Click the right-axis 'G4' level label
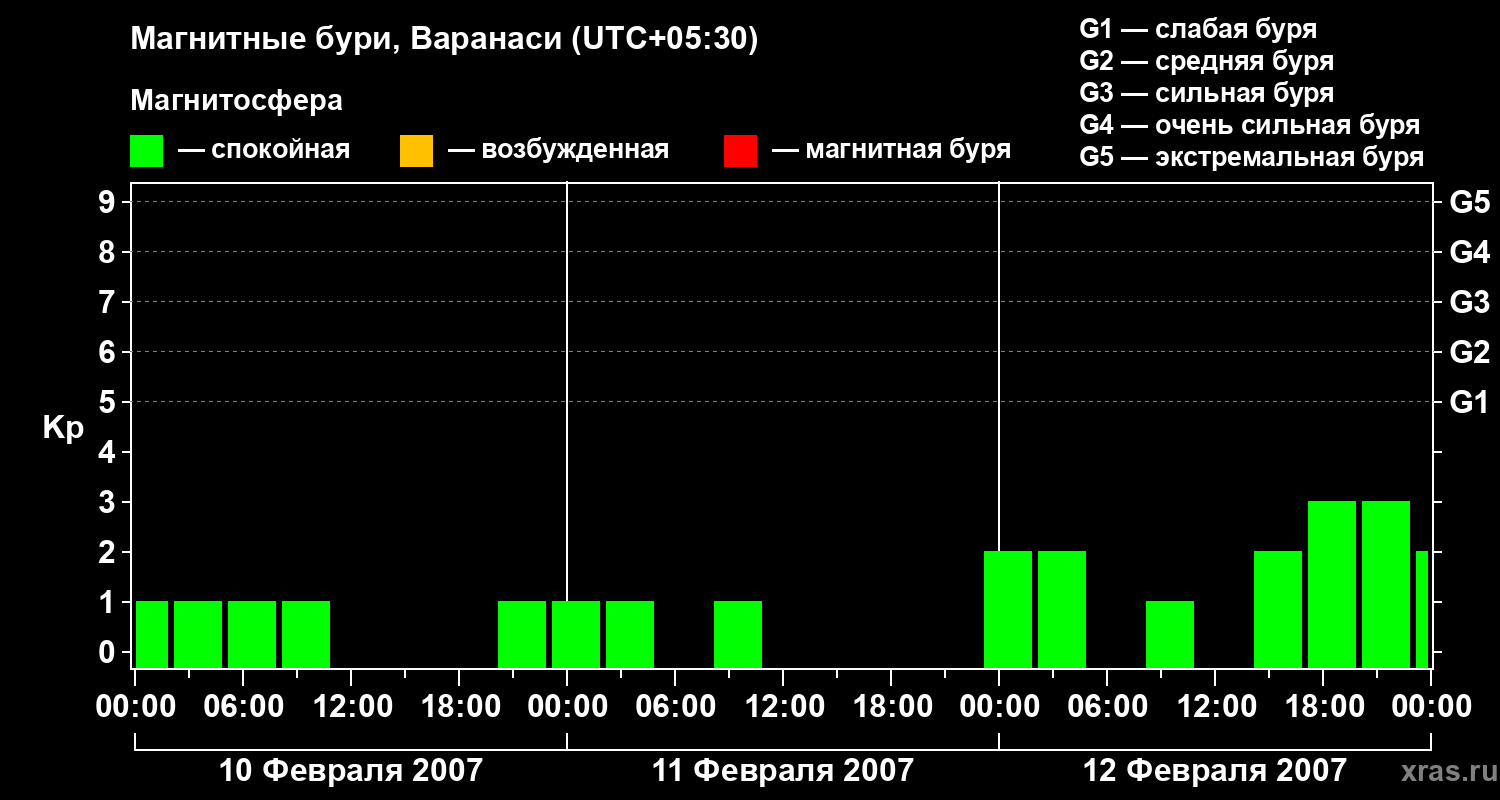The image size is (1500, 800). [1470, 252]
